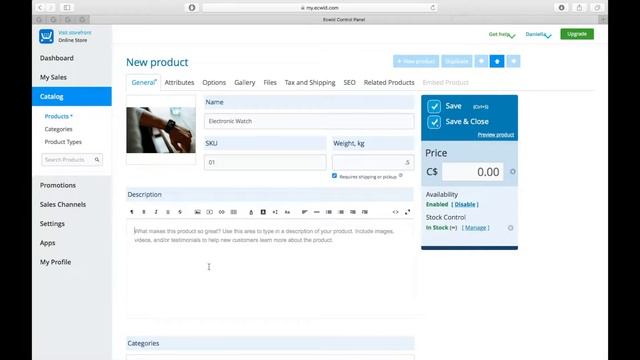640x360 pixels.
Task: Click the Ecwid cart logo icon
Action: [47, 36]
